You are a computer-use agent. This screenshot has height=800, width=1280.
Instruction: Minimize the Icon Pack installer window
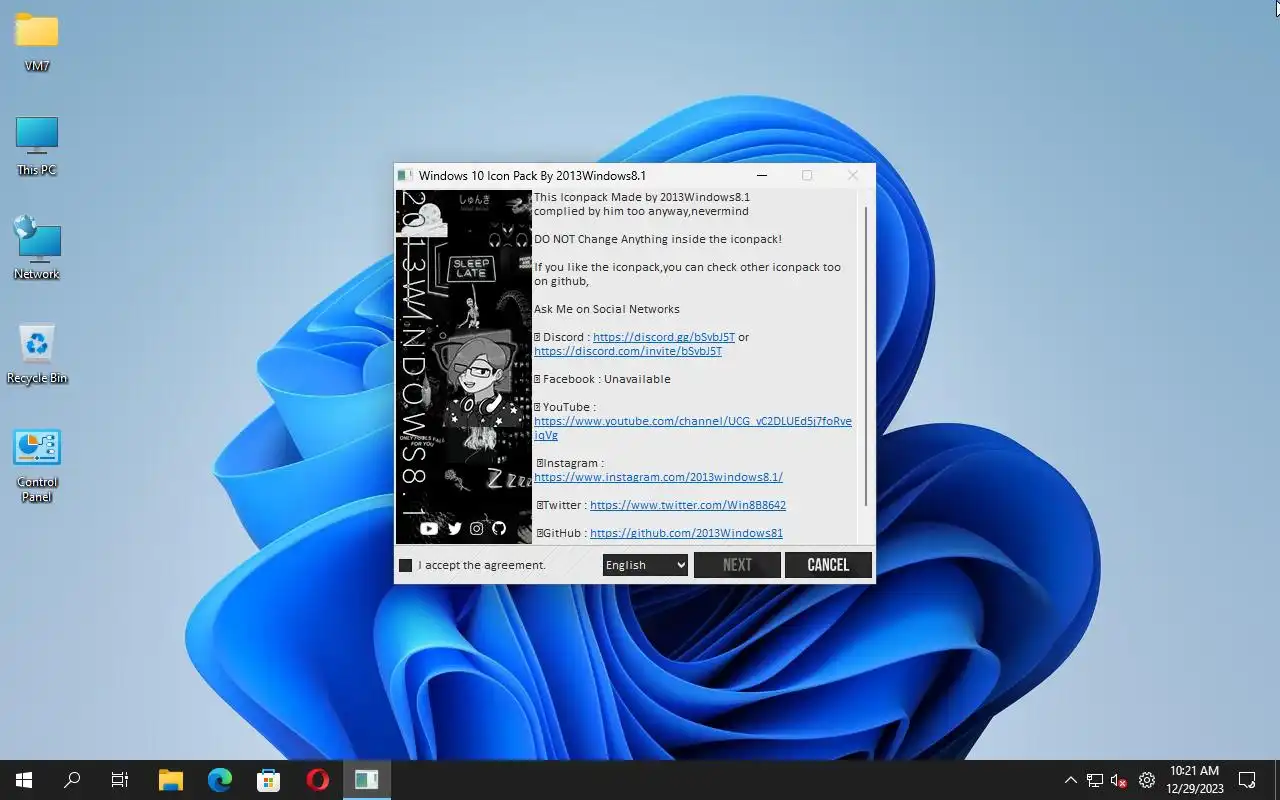tap(762, 176)
